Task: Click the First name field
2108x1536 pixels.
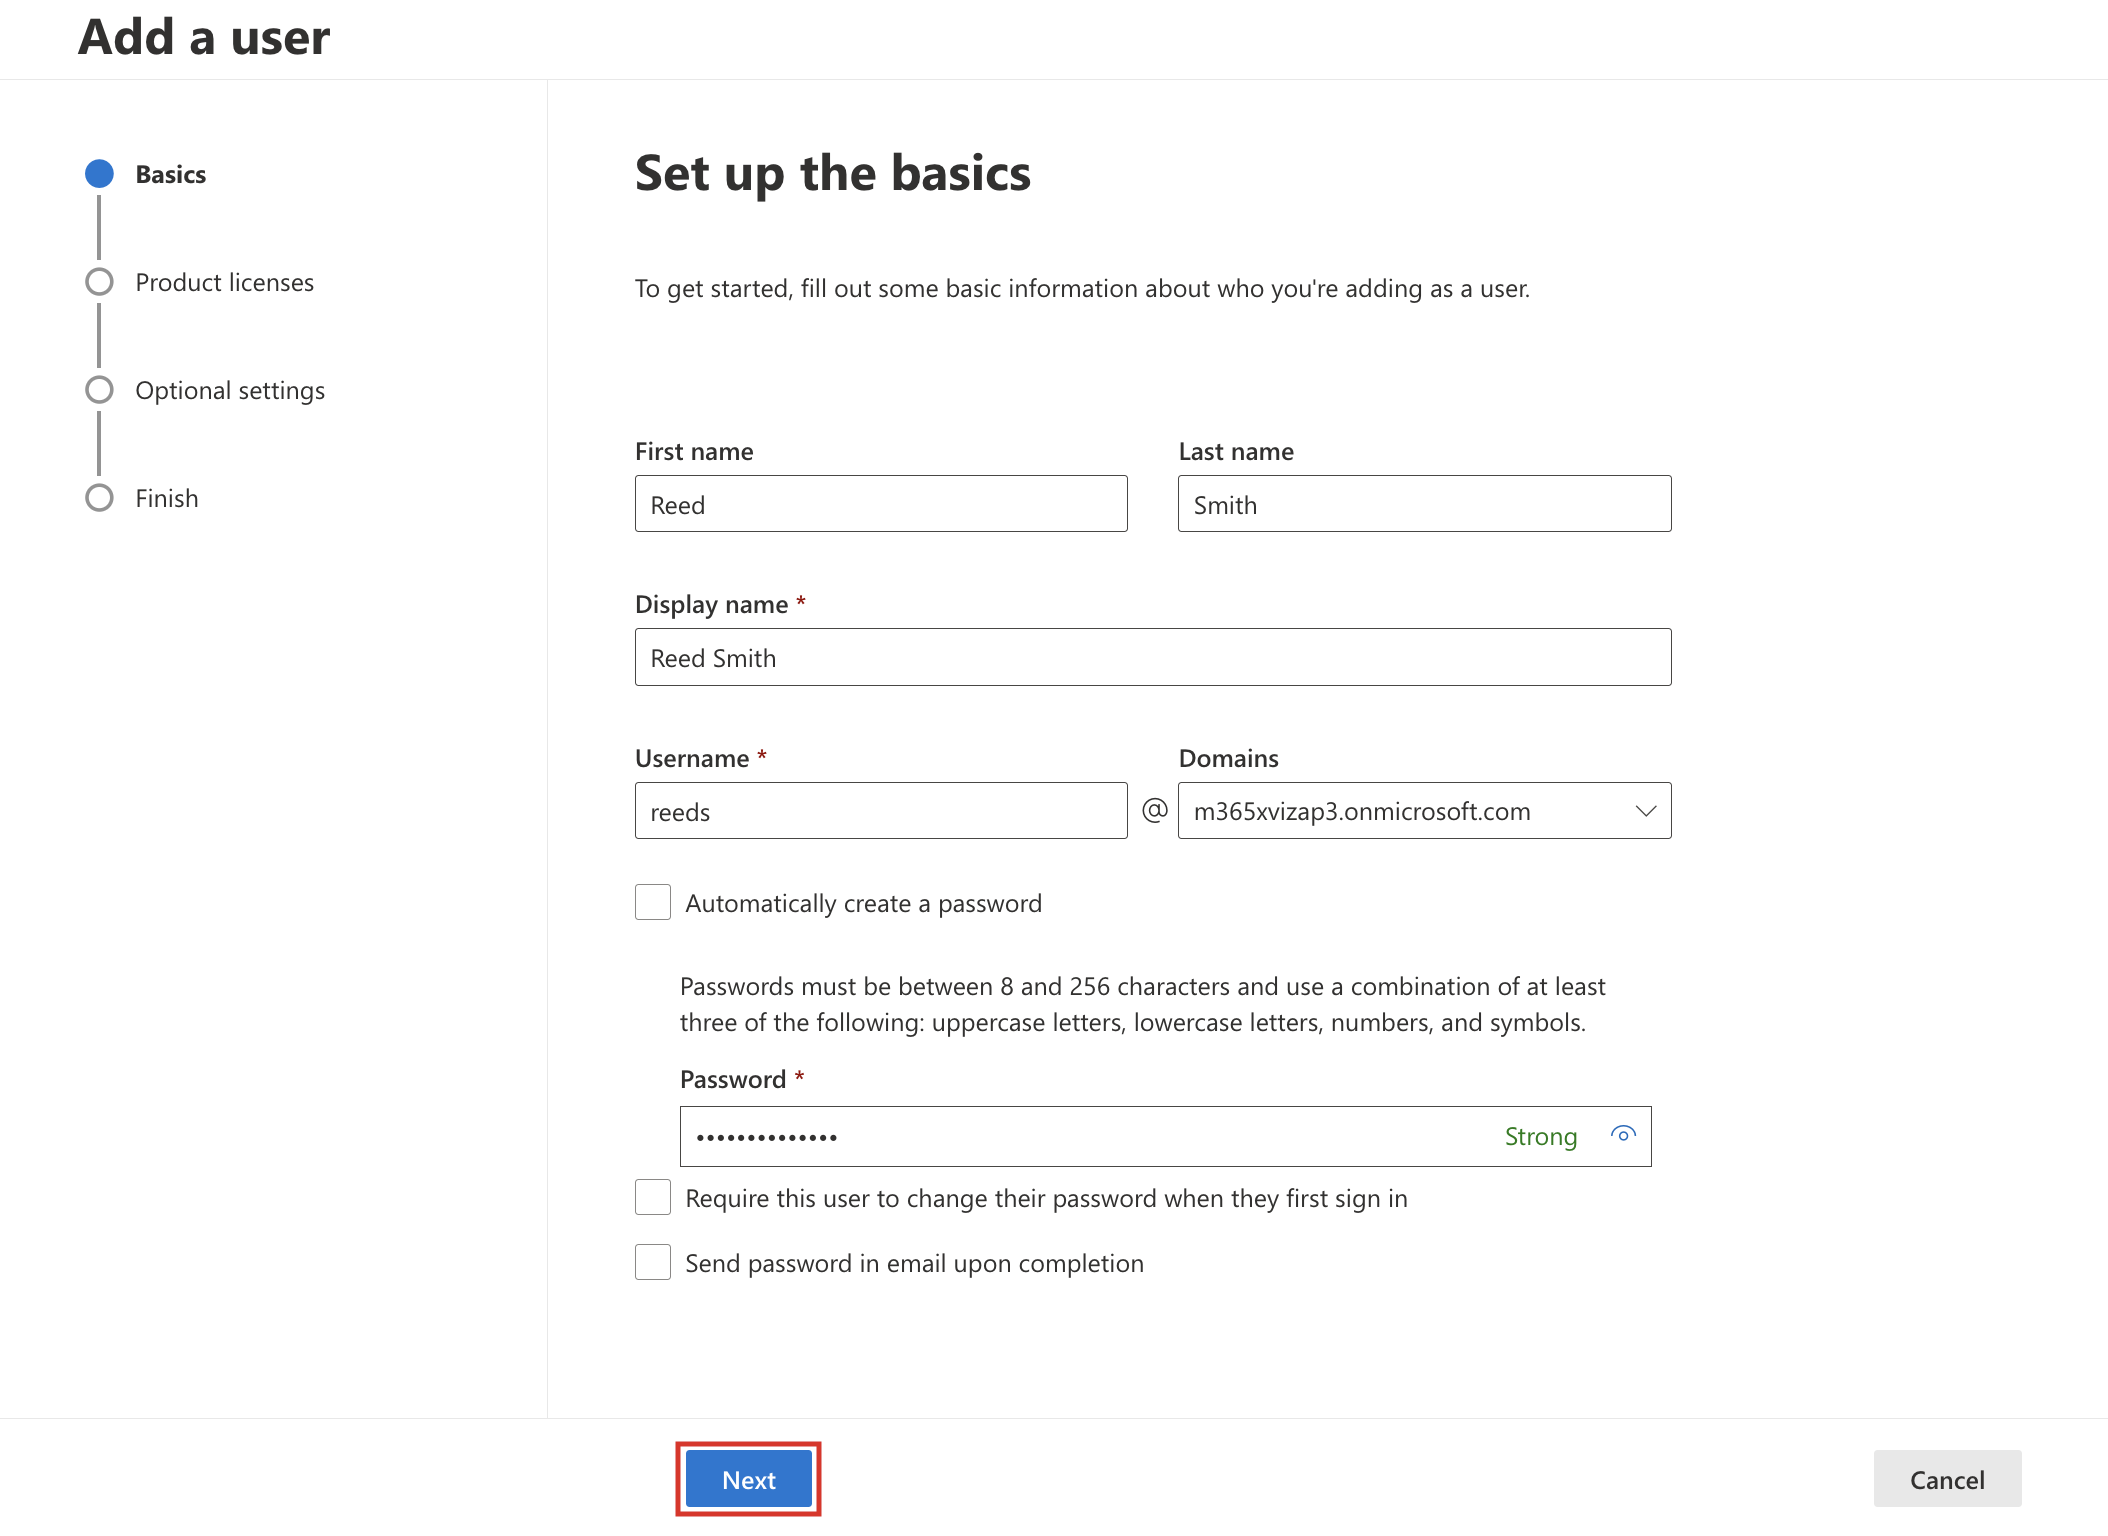Action: pos(880,504)
